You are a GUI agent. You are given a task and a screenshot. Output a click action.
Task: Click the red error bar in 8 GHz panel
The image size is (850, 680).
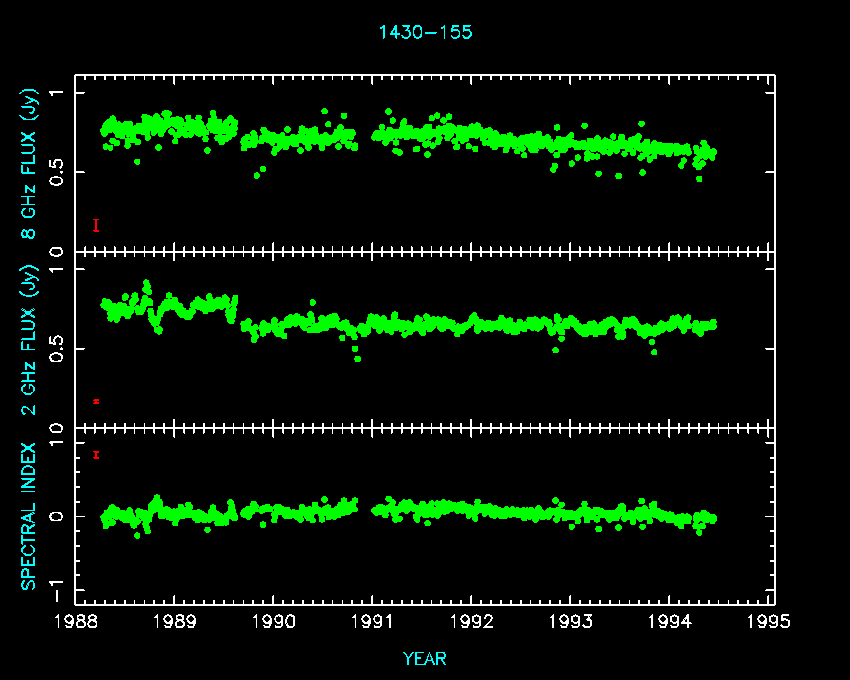[96, 225]
